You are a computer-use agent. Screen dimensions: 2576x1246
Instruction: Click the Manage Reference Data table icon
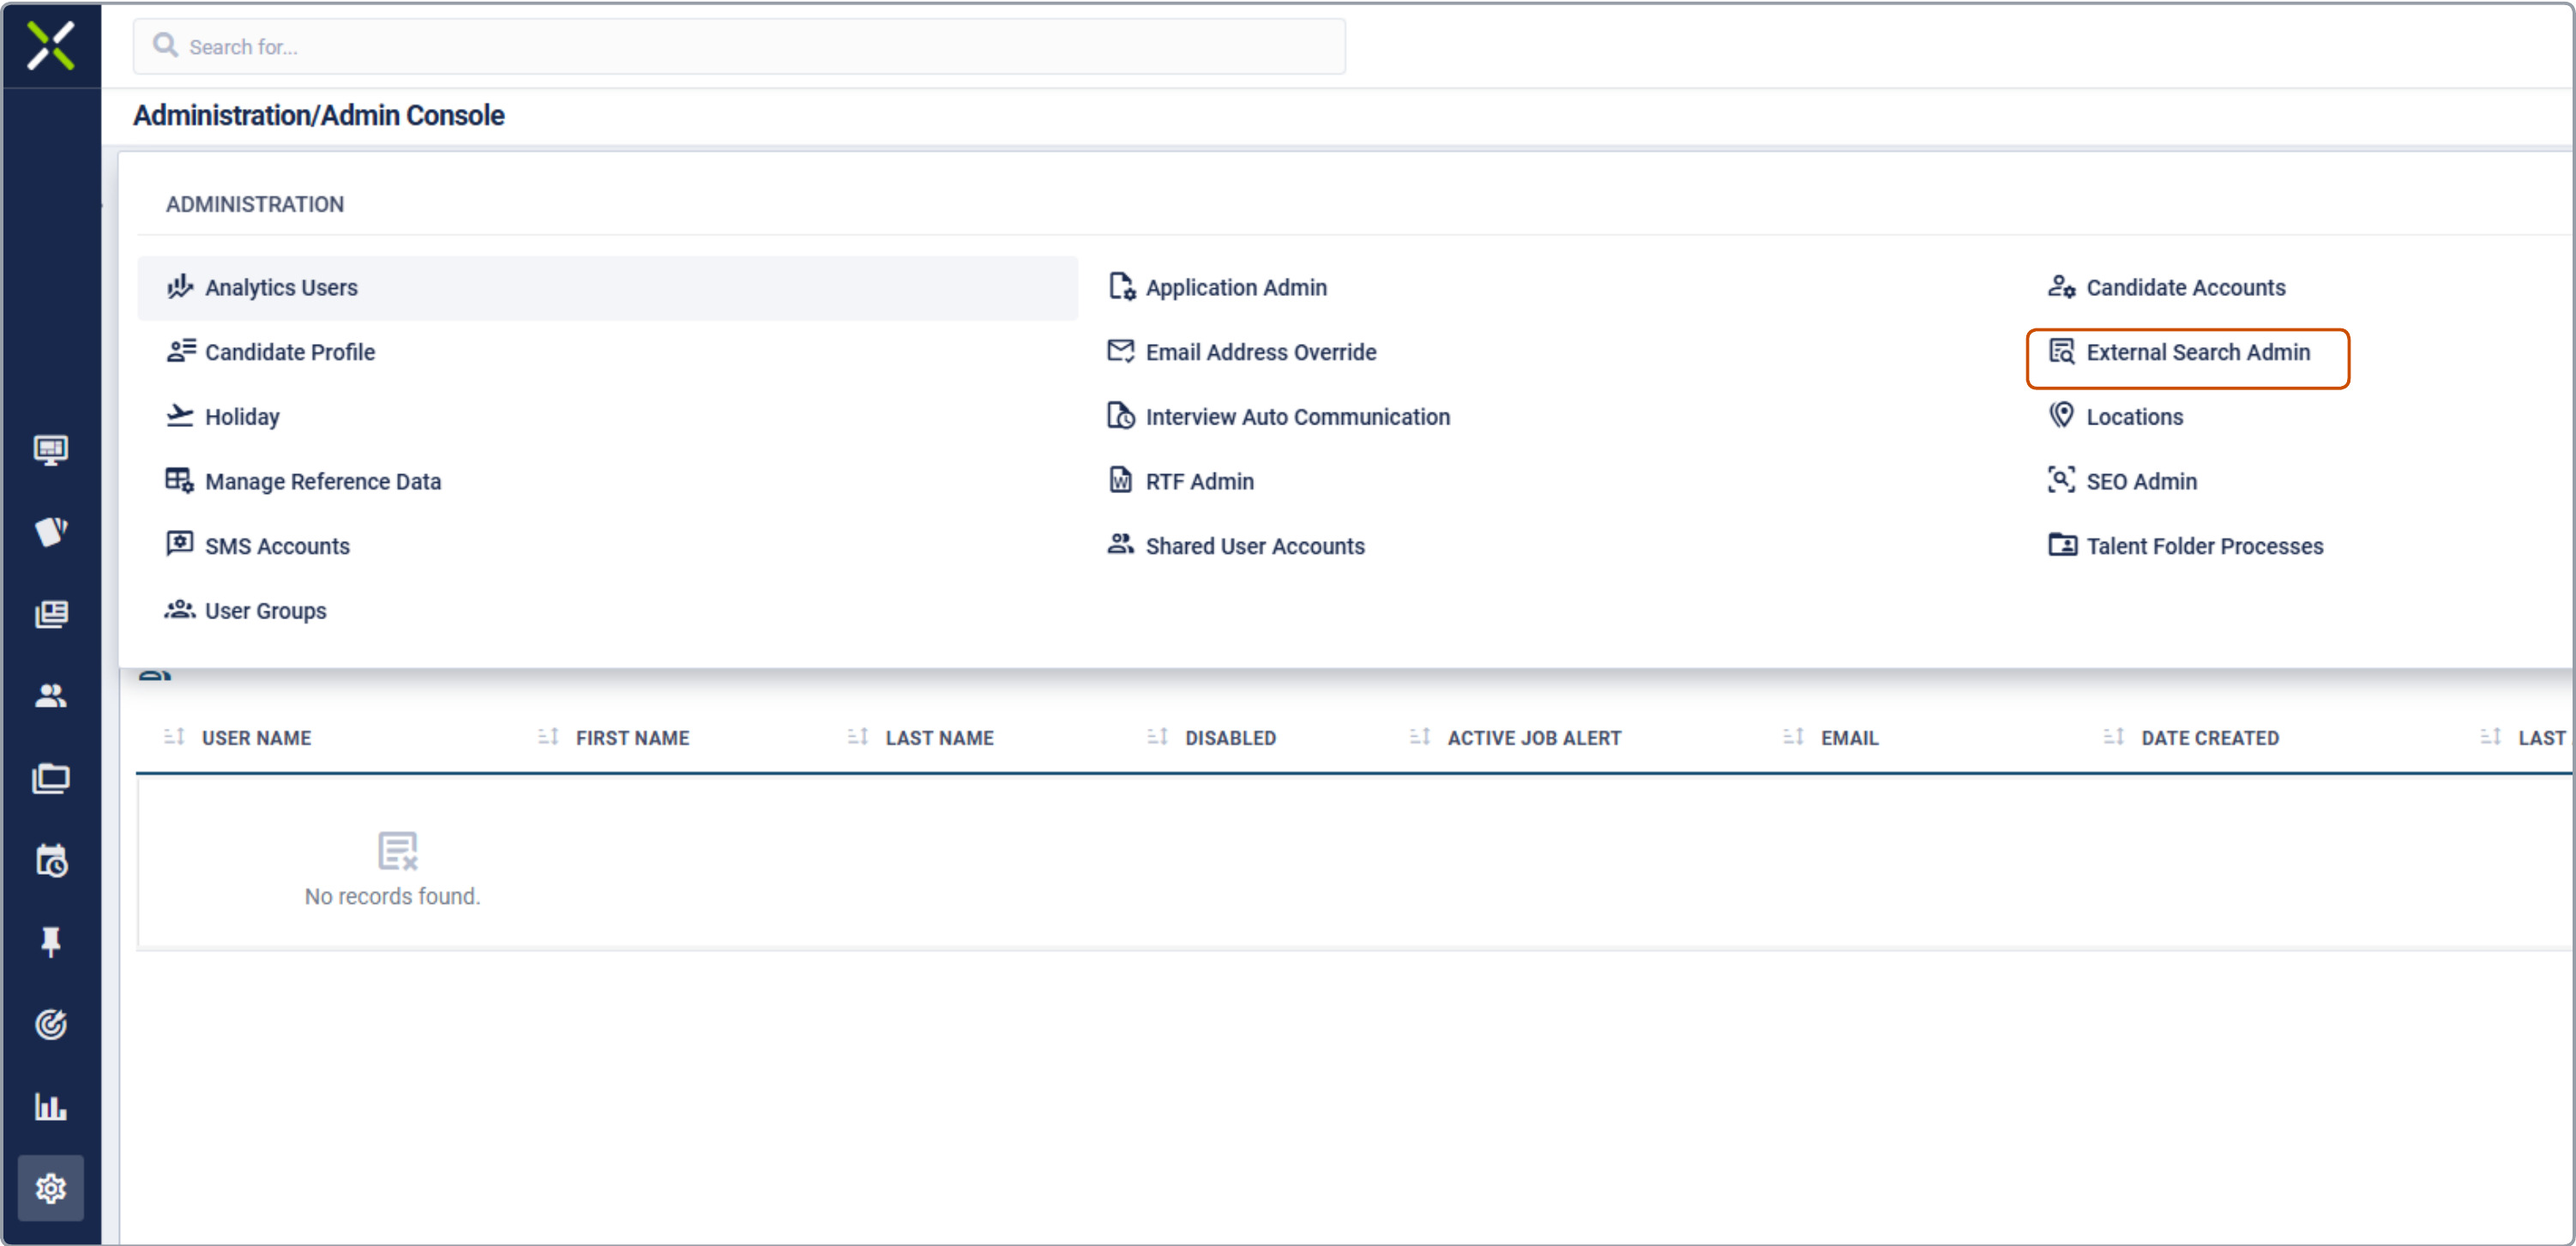tap(180, 481)
